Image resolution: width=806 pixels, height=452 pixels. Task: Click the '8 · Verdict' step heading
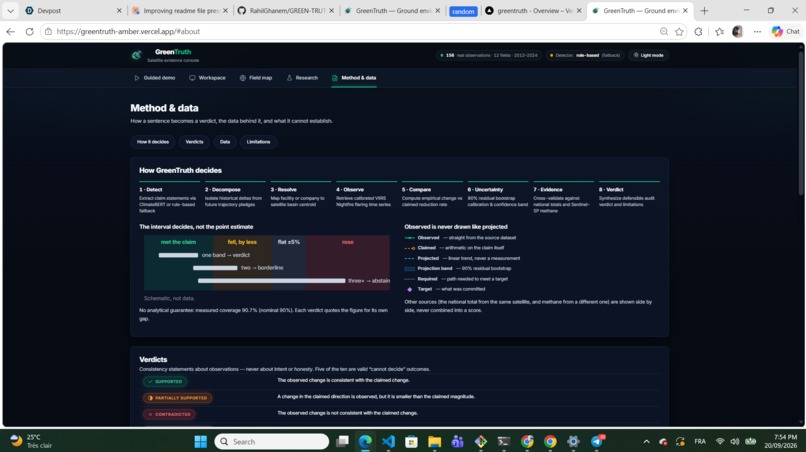tap(611, 189)
